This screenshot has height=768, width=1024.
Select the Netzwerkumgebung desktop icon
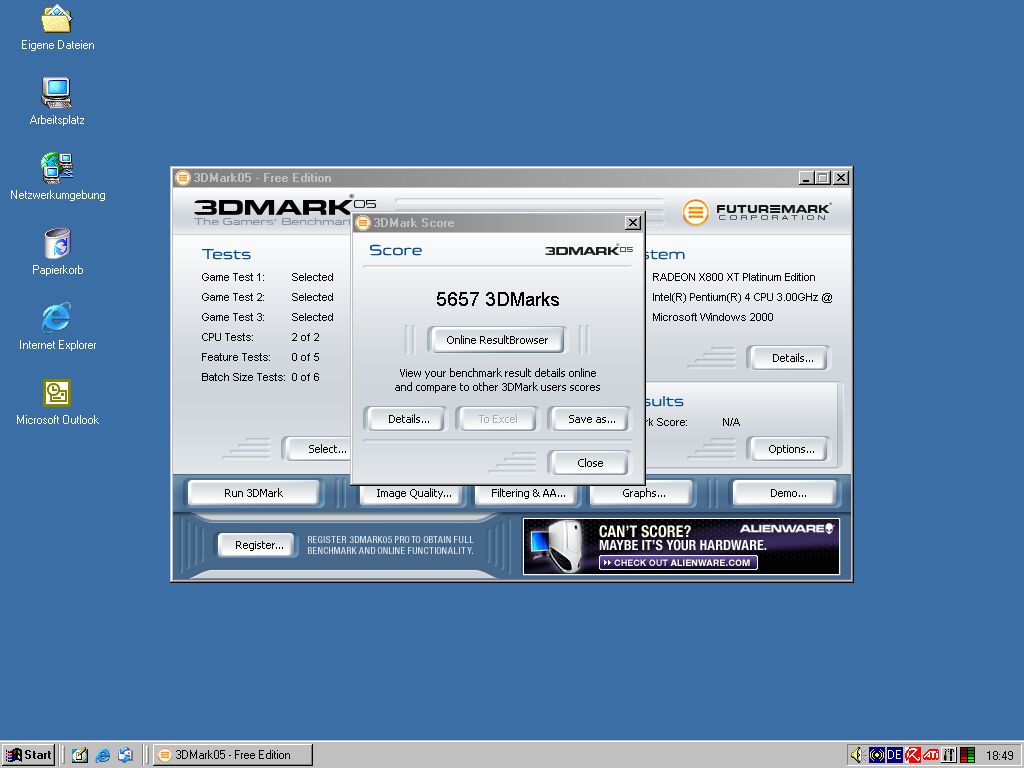57,177
